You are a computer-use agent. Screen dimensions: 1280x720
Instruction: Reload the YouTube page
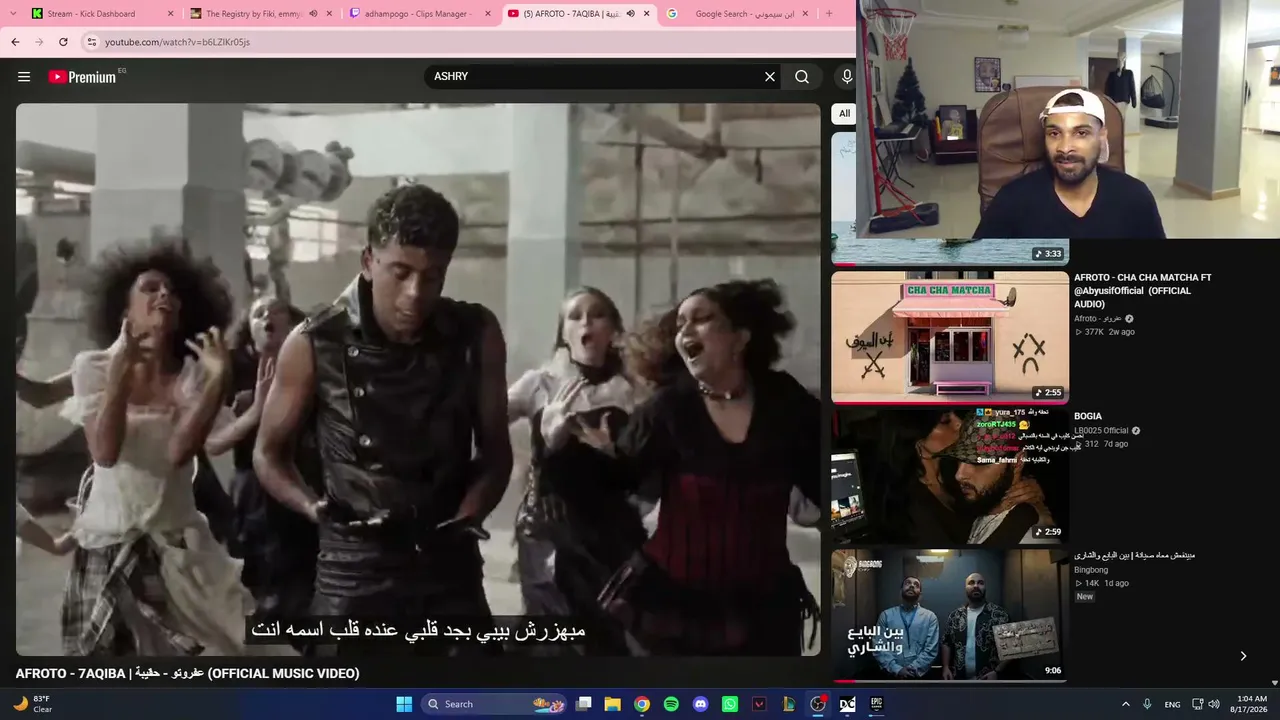pos(63,42)
